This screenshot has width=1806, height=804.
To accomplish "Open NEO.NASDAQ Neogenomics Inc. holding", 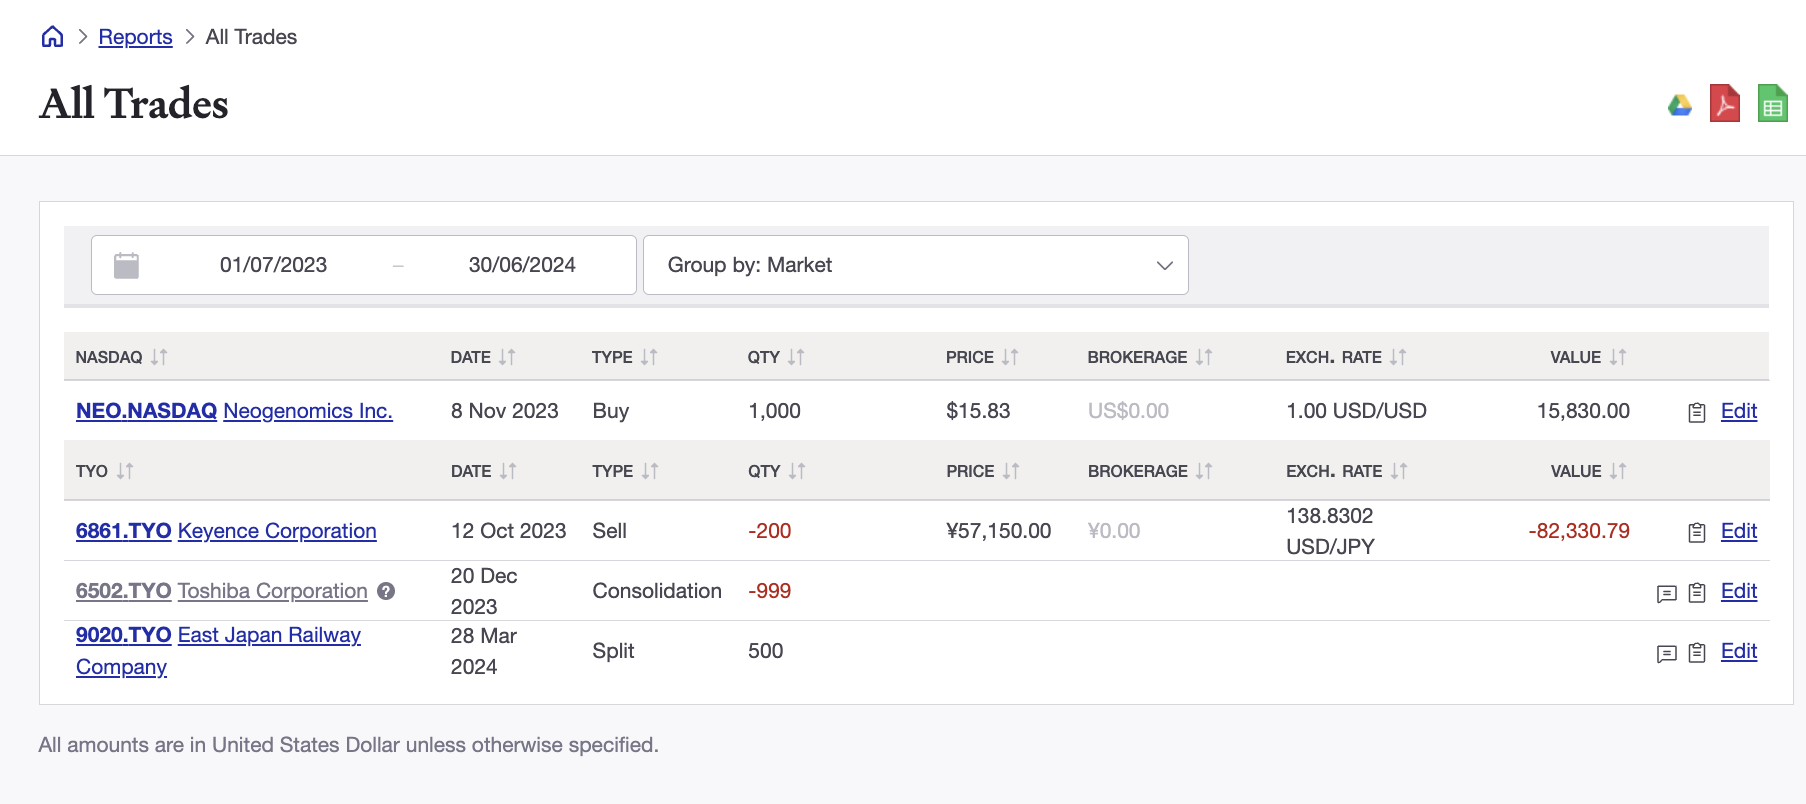I will [x=234, y=411].
